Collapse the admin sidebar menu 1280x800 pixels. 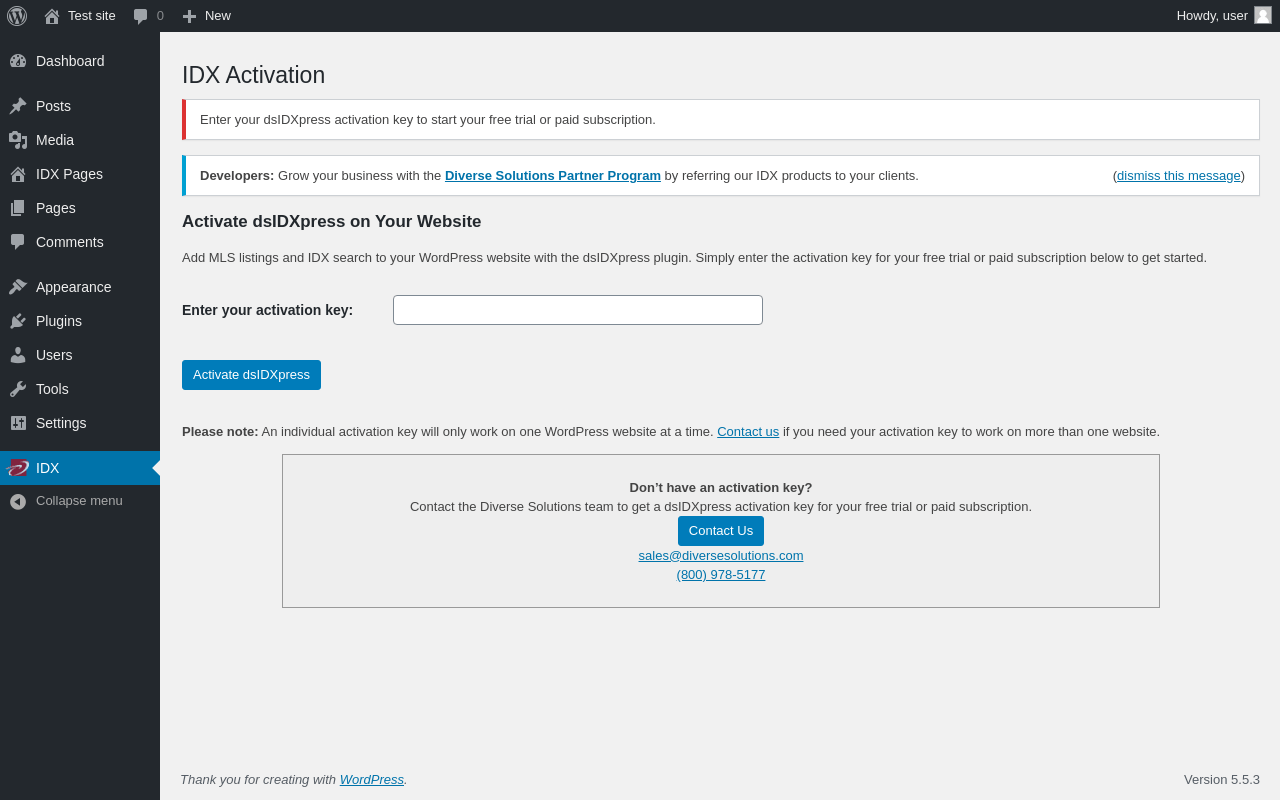click(80, 501)
